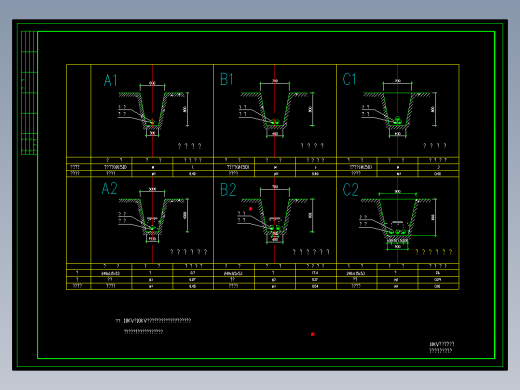Click the A1 section label
This screenshot has height=390, width=520.
tap(110, 80)
